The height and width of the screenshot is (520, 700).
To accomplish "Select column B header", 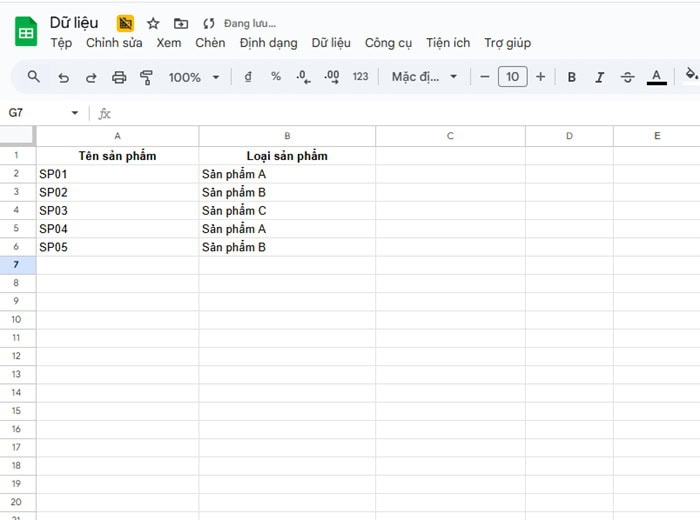I will coord(287,136).
